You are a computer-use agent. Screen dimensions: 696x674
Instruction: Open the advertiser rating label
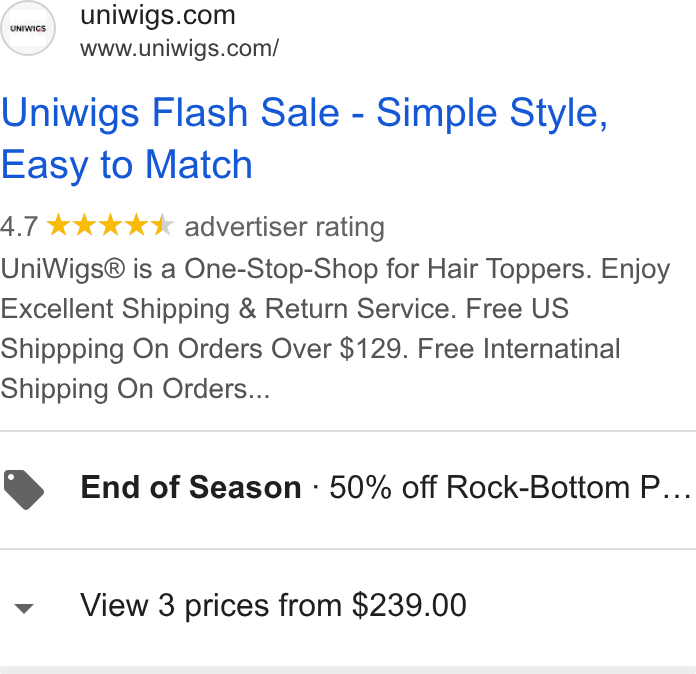[x=285, y=227]
